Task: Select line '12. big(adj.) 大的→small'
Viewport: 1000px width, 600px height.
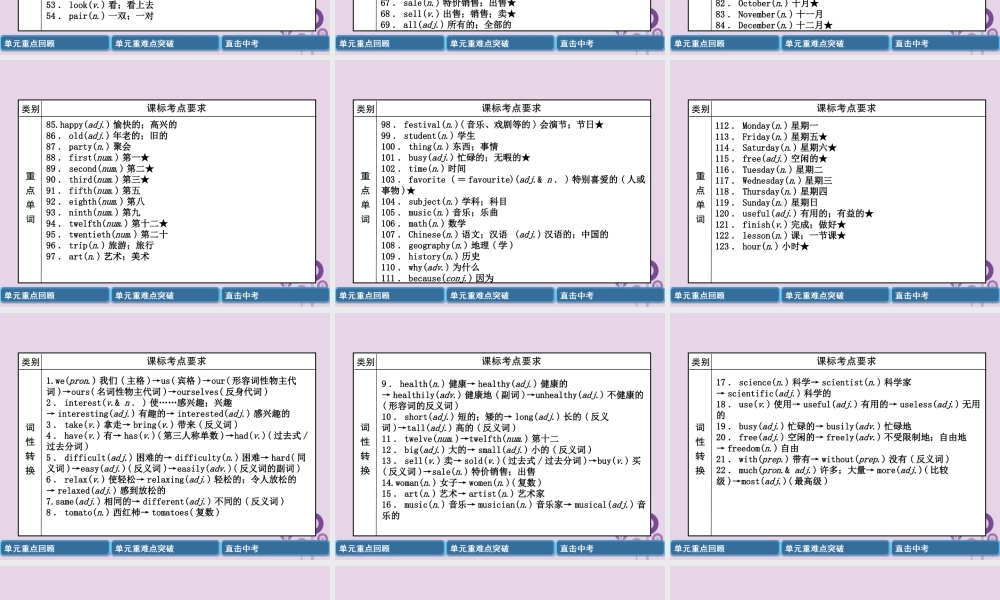Action: (487, 450)
